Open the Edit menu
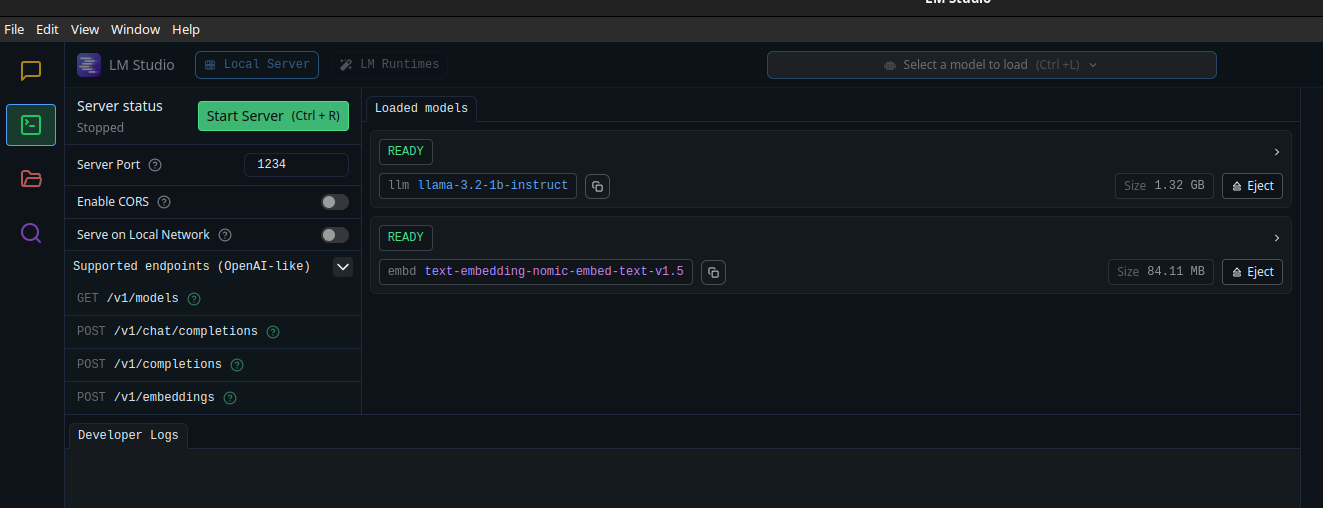This screenshot has height=508, width=1323. coord(47,29)
